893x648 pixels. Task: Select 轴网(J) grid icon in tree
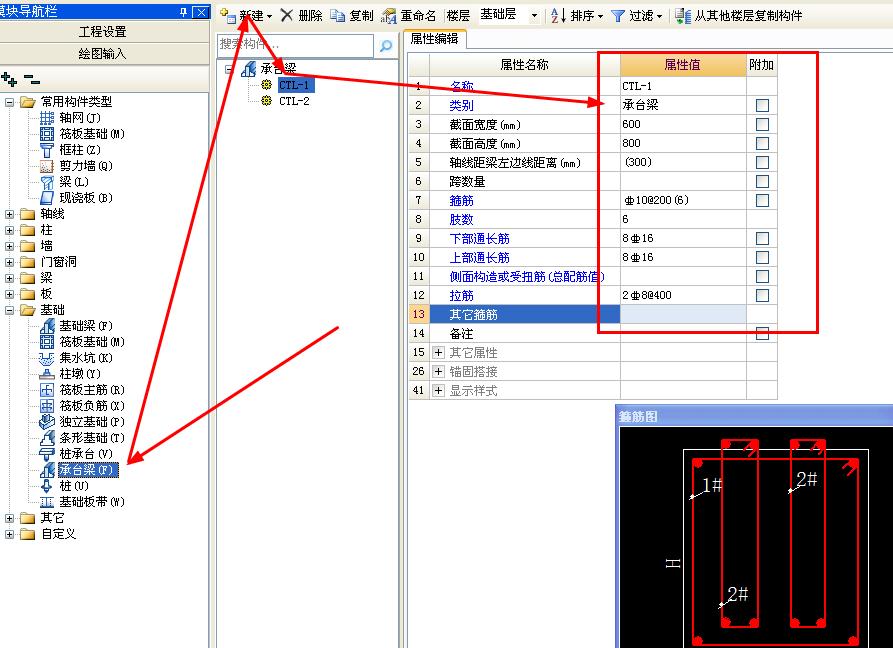(x=47, y=118)
